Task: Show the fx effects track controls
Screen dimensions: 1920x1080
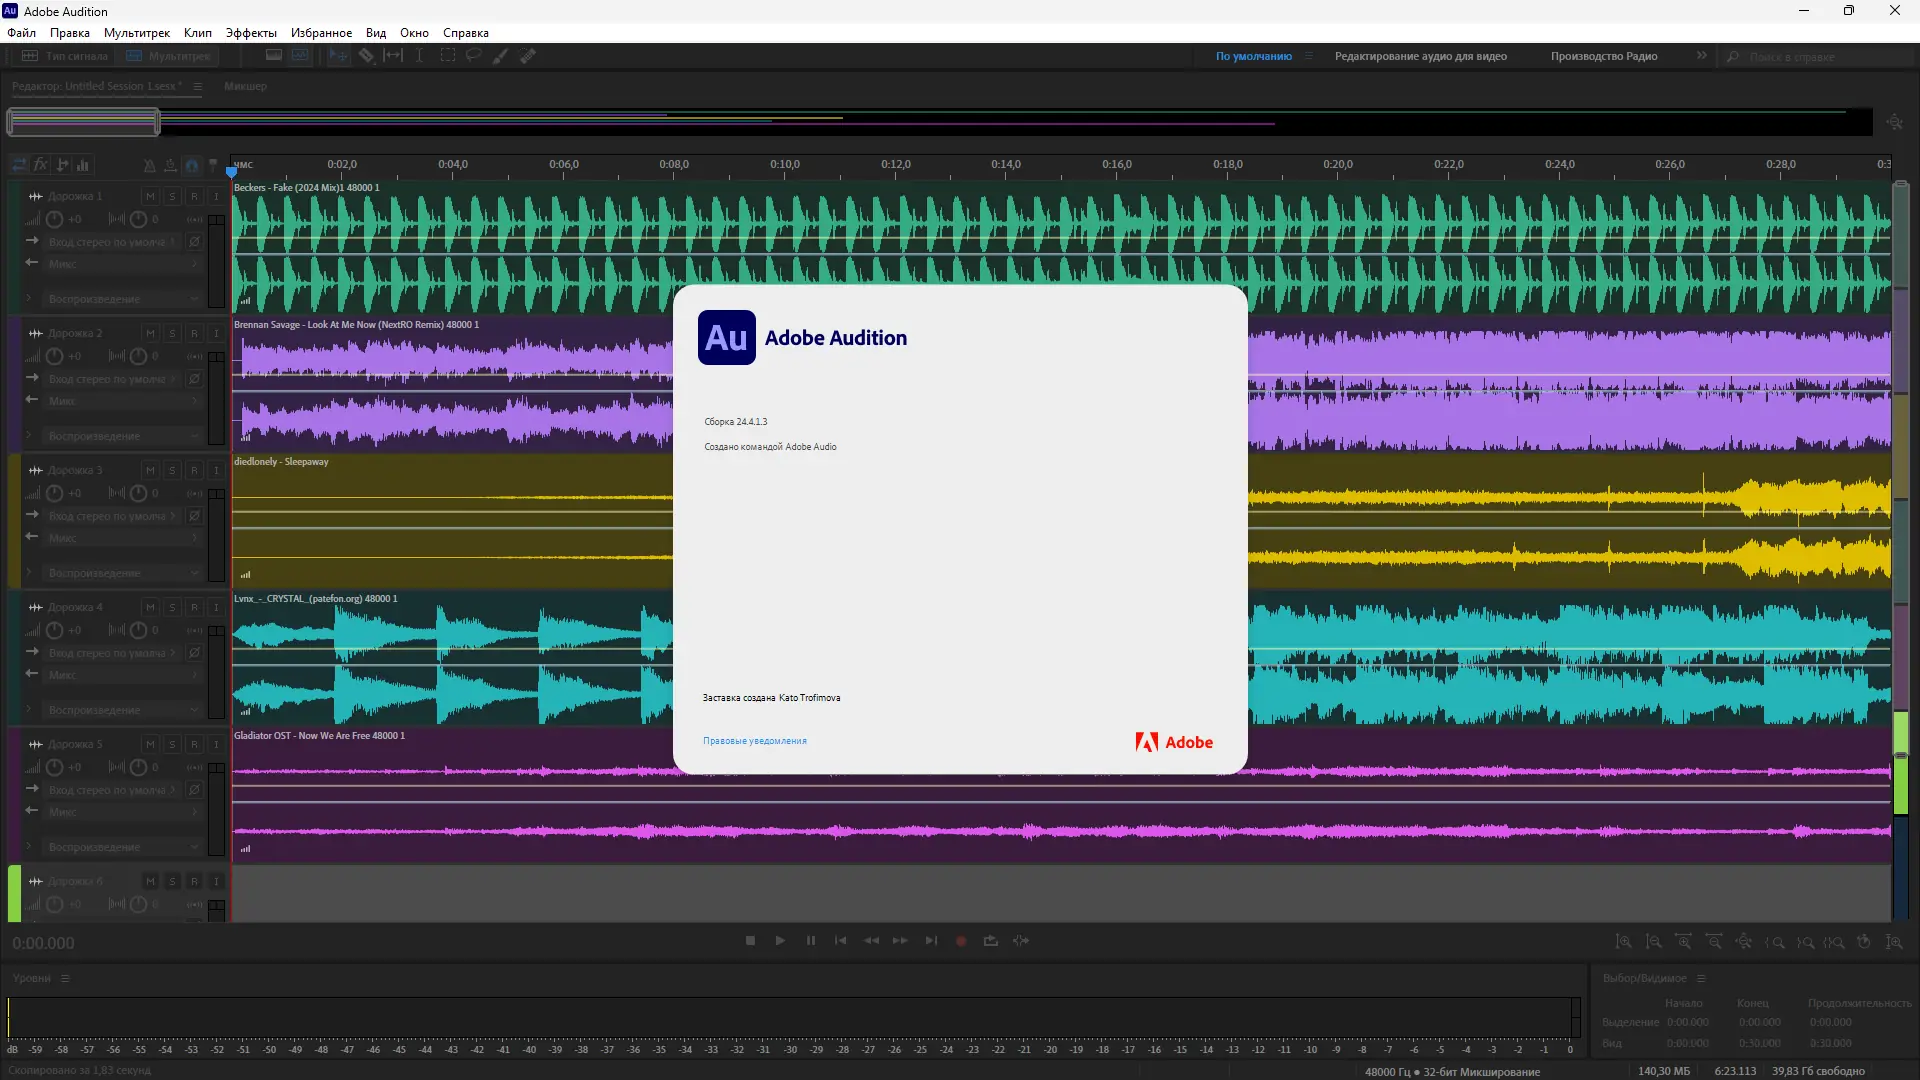Action: click(x=41, y=165)
